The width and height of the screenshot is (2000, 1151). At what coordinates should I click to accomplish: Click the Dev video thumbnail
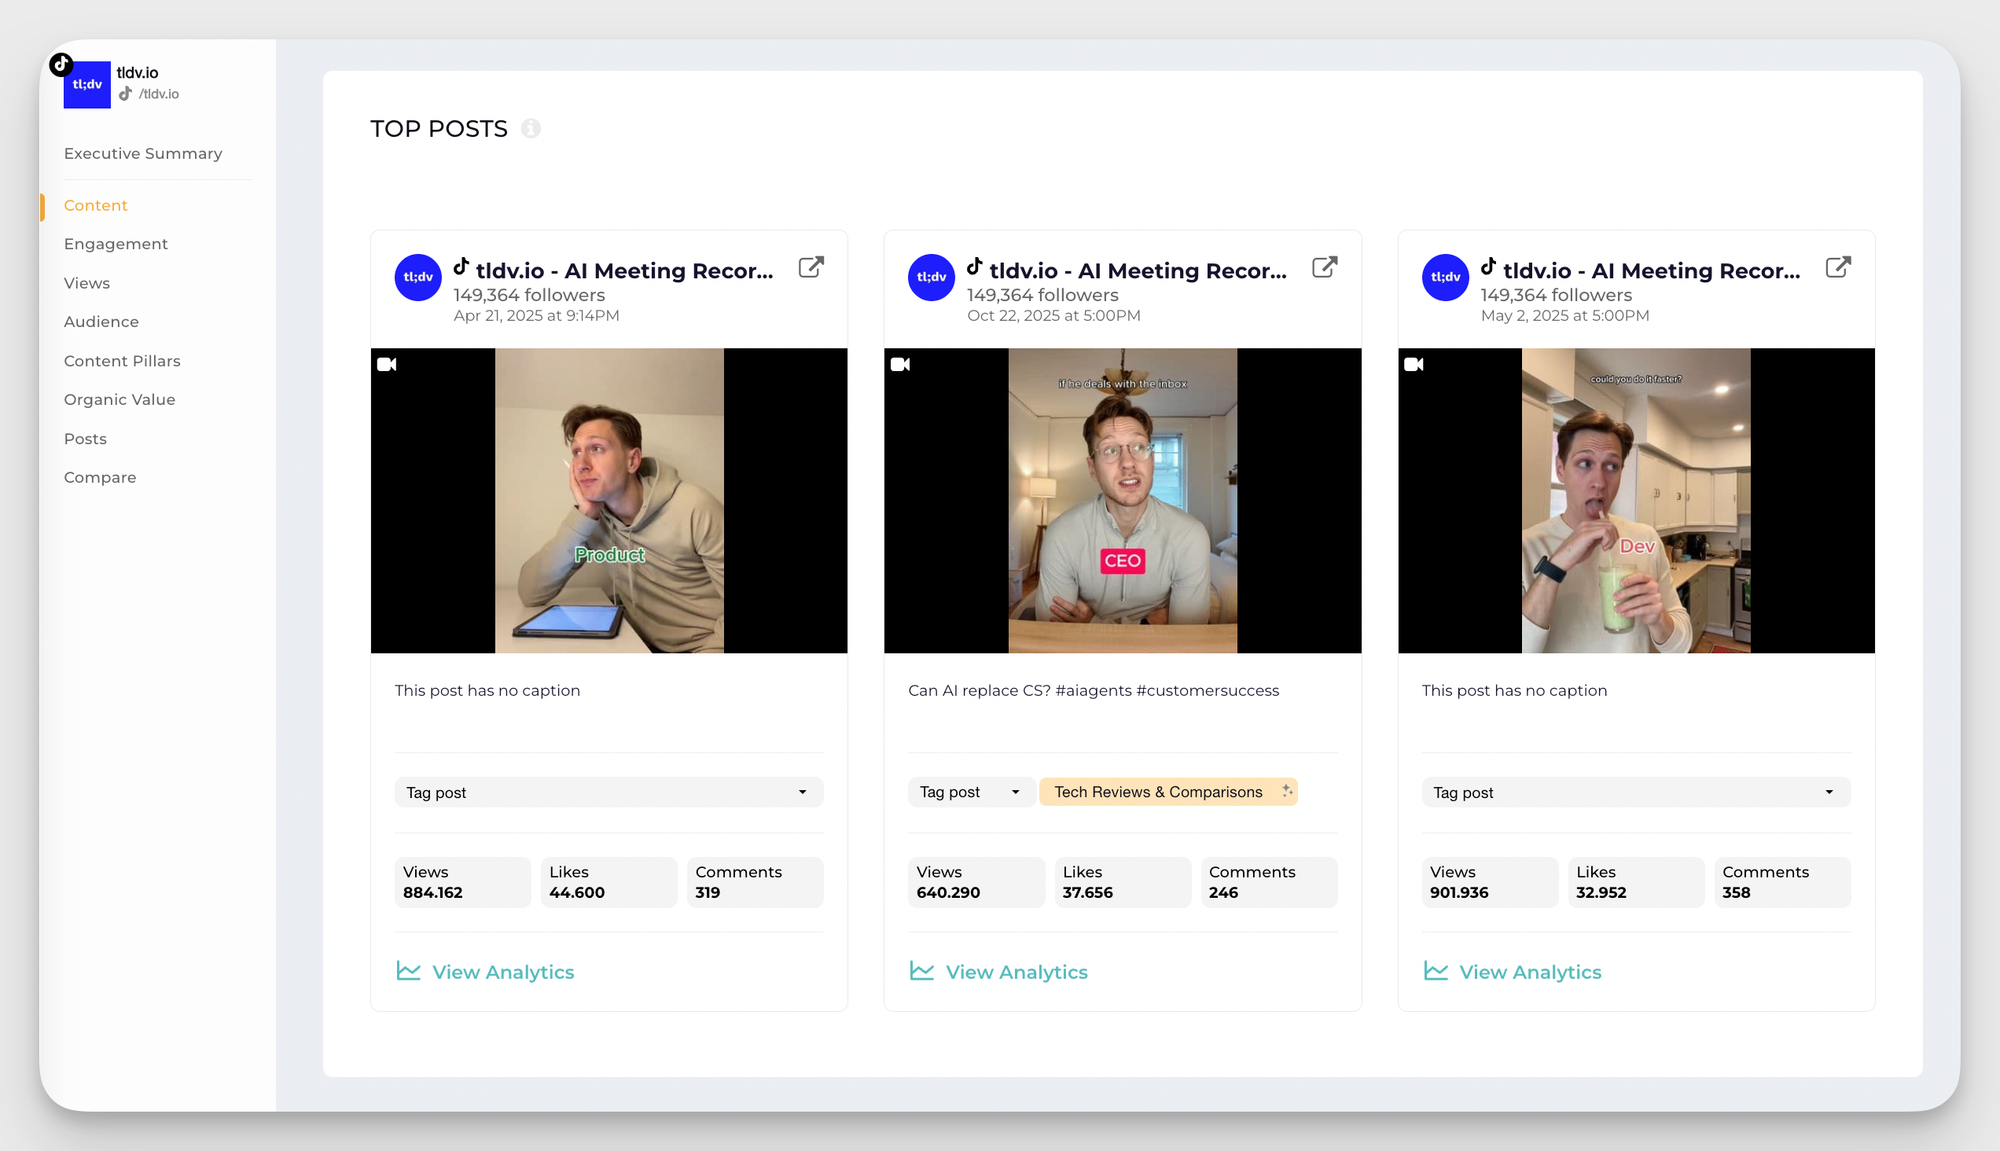pyautogui.click(x=1636, y=500)
